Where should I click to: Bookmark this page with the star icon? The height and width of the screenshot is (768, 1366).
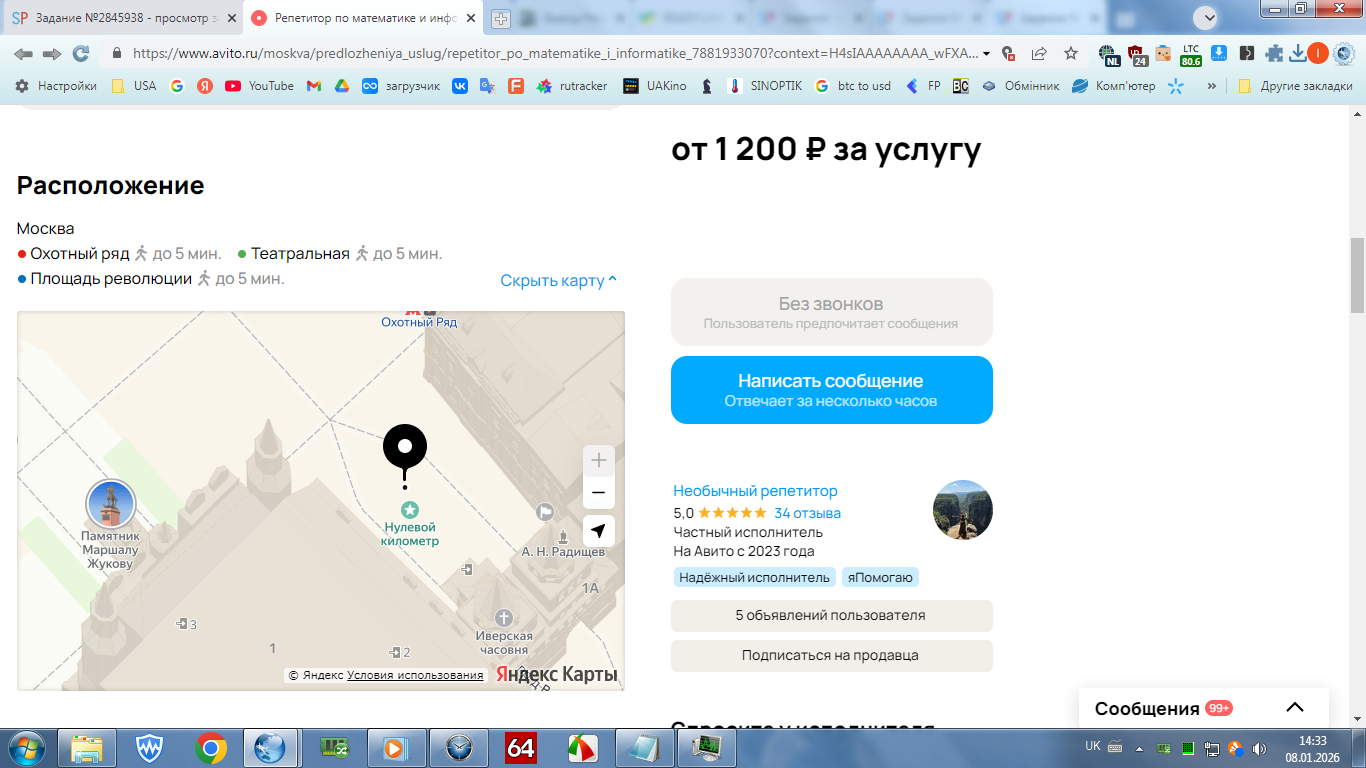pos(1071,54)
